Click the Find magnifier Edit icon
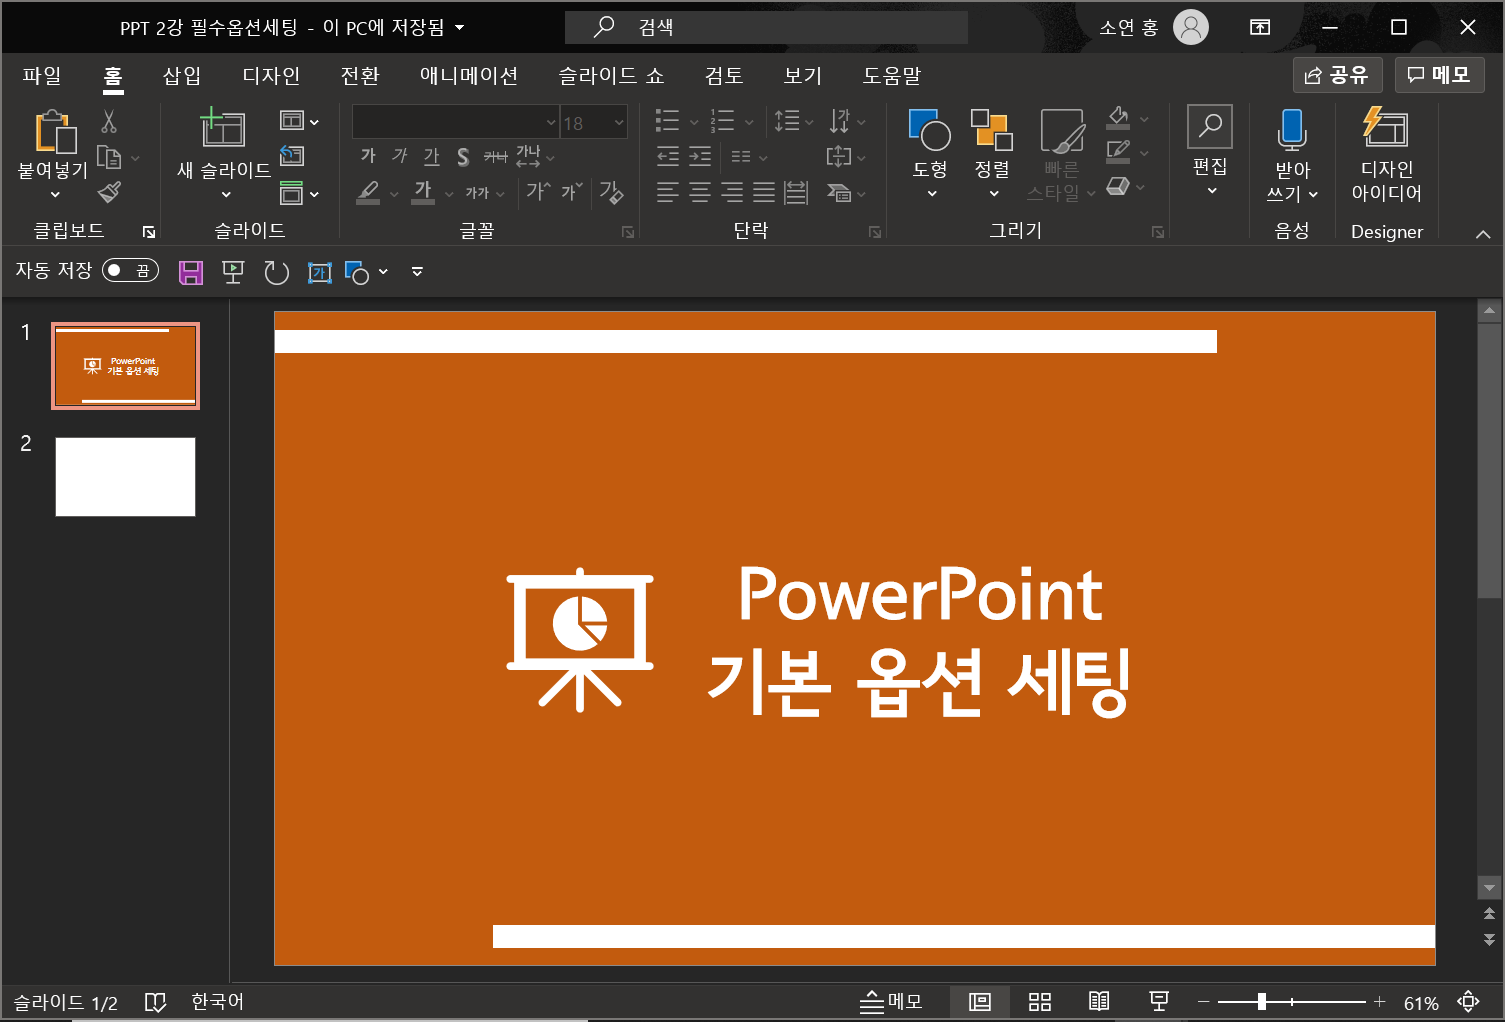Screen dimensions: 1505x1022 pyautogui.click(x=1210, y=127)
